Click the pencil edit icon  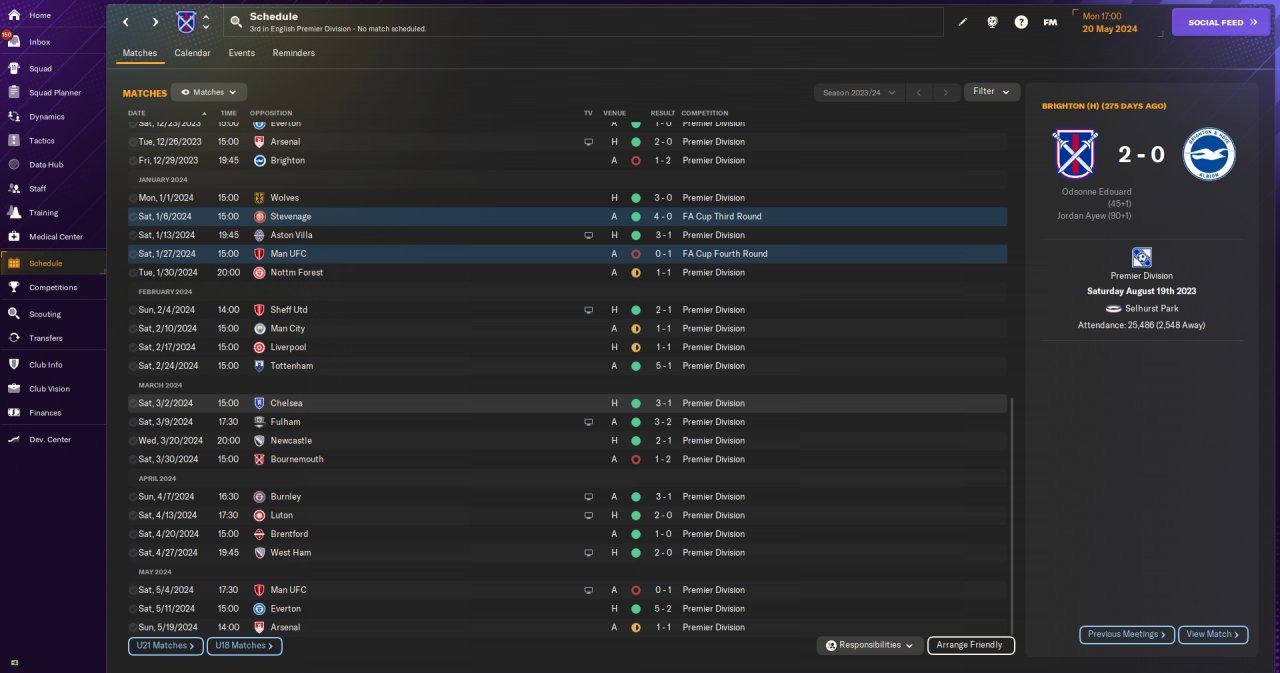point(963,22)
